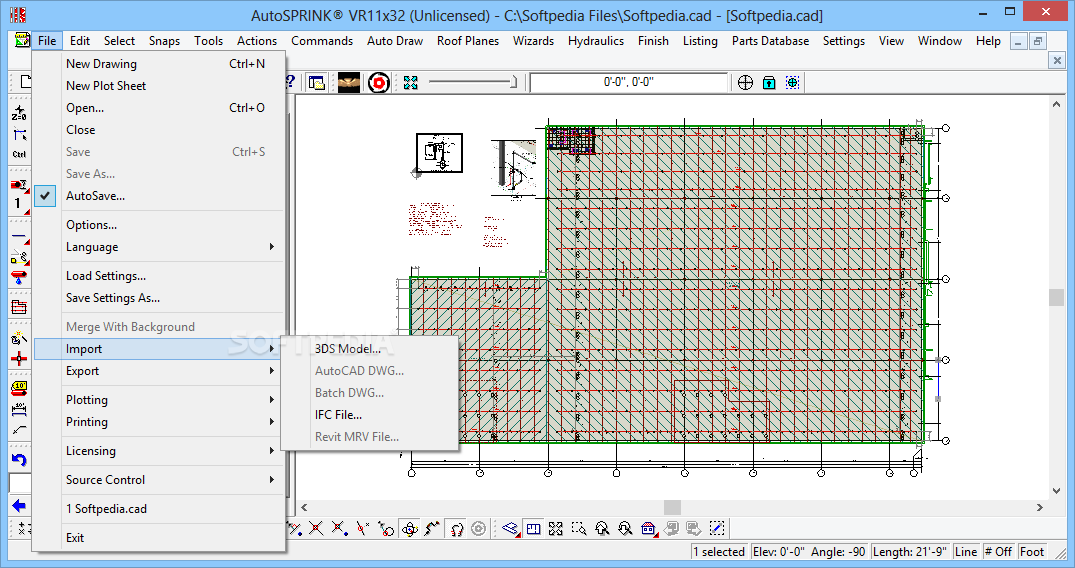Image resolution: width=1075 pixels, height=568 pixels.
Task: Open the properties window toolbar icon
Action: (x=316, y=83)
